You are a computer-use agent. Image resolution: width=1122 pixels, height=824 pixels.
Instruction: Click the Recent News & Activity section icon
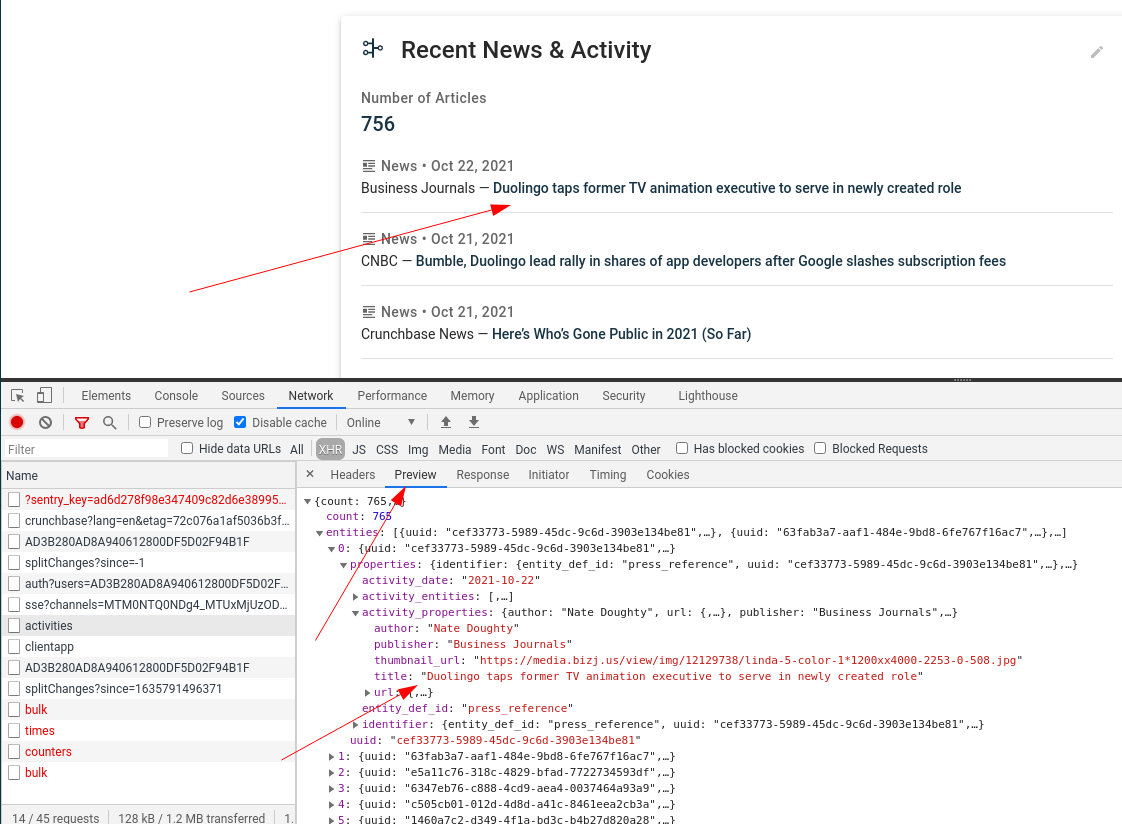click(x=372, y=49)
